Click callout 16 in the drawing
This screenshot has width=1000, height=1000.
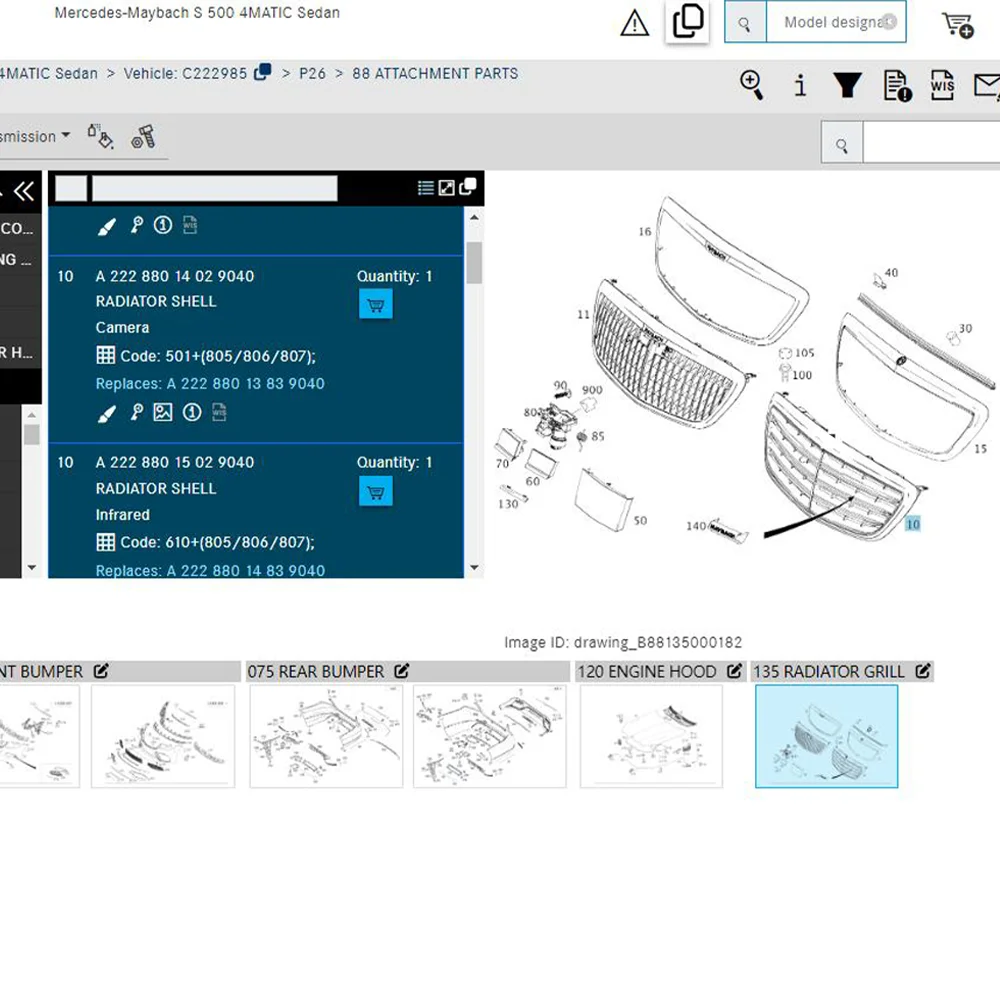(645, 232)
